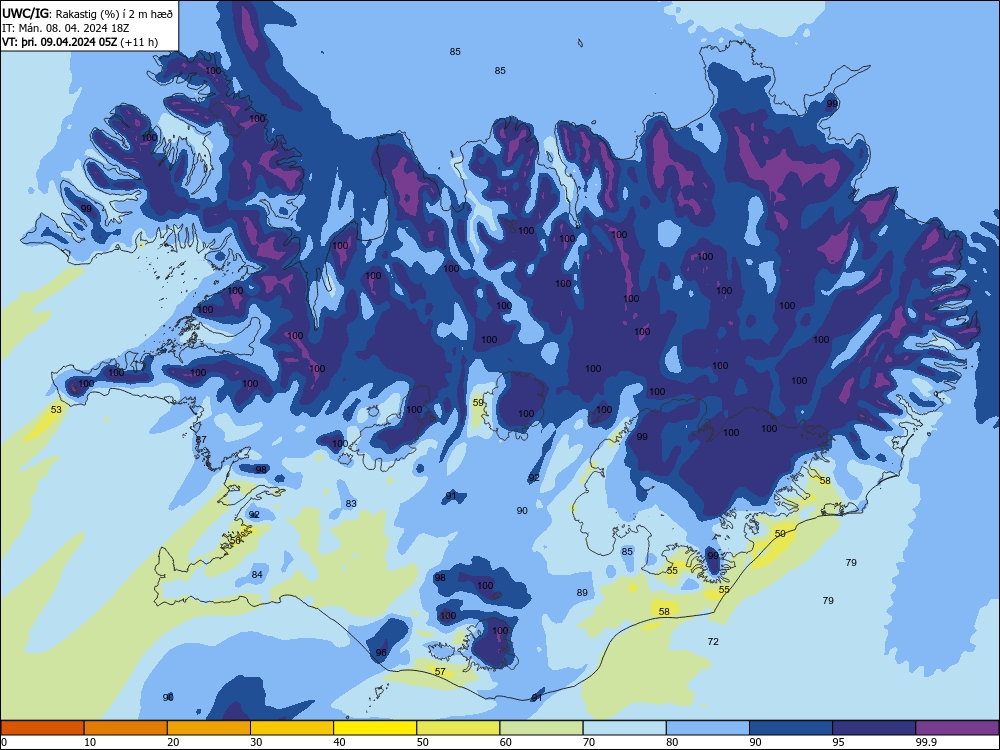Click the legend tick label '10'

click(x=90, y=742)
